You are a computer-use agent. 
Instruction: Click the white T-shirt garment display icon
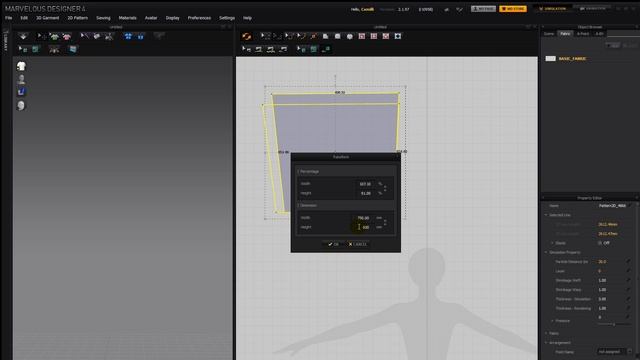pos(21,66)
